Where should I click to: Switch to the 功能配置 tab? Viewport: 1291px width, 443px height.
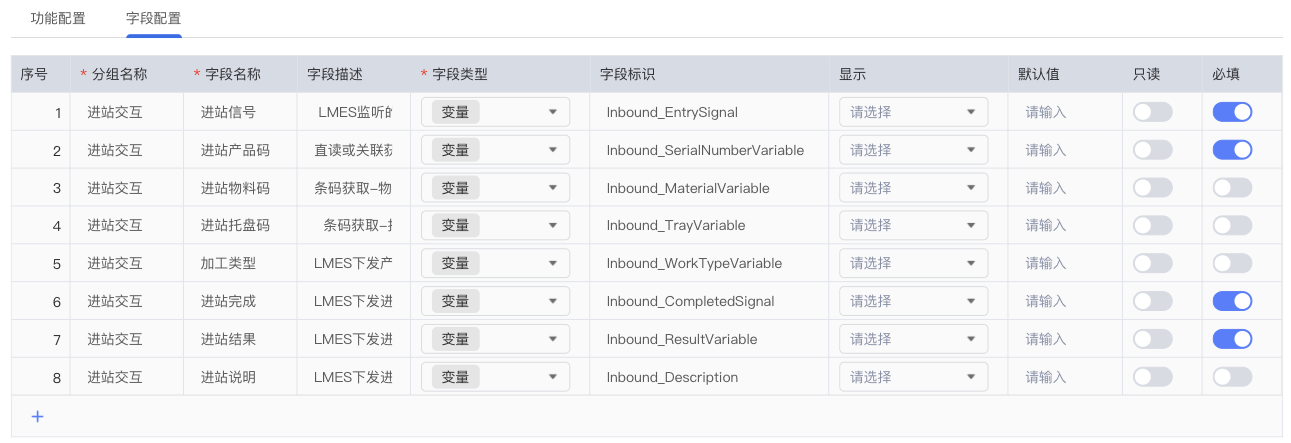[x=58, y=19]
